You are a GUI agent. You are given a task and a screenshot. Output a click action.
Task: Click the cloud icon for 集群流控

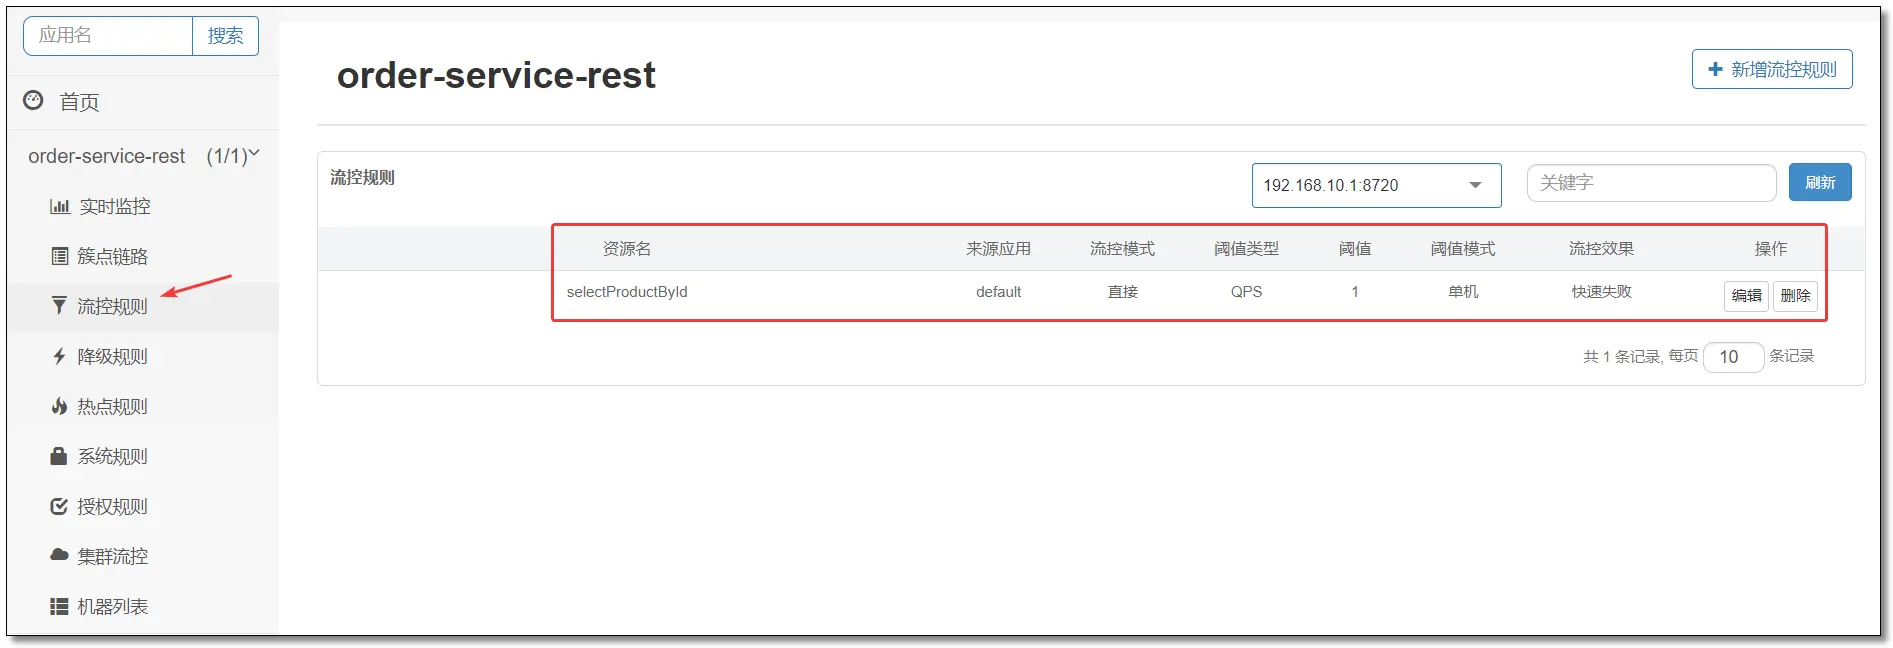pyautogui.click(x=59, y=555)
